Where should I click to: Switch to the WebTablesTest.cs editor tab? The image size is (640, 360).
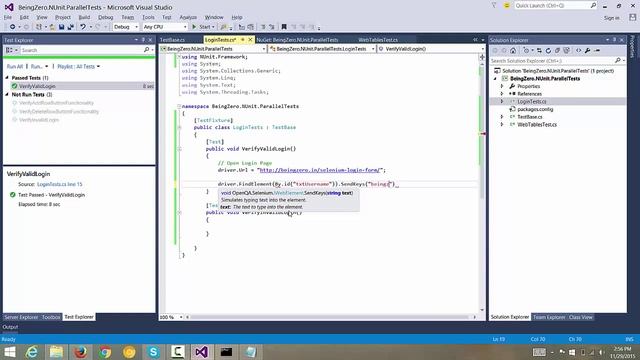point(378,40)
